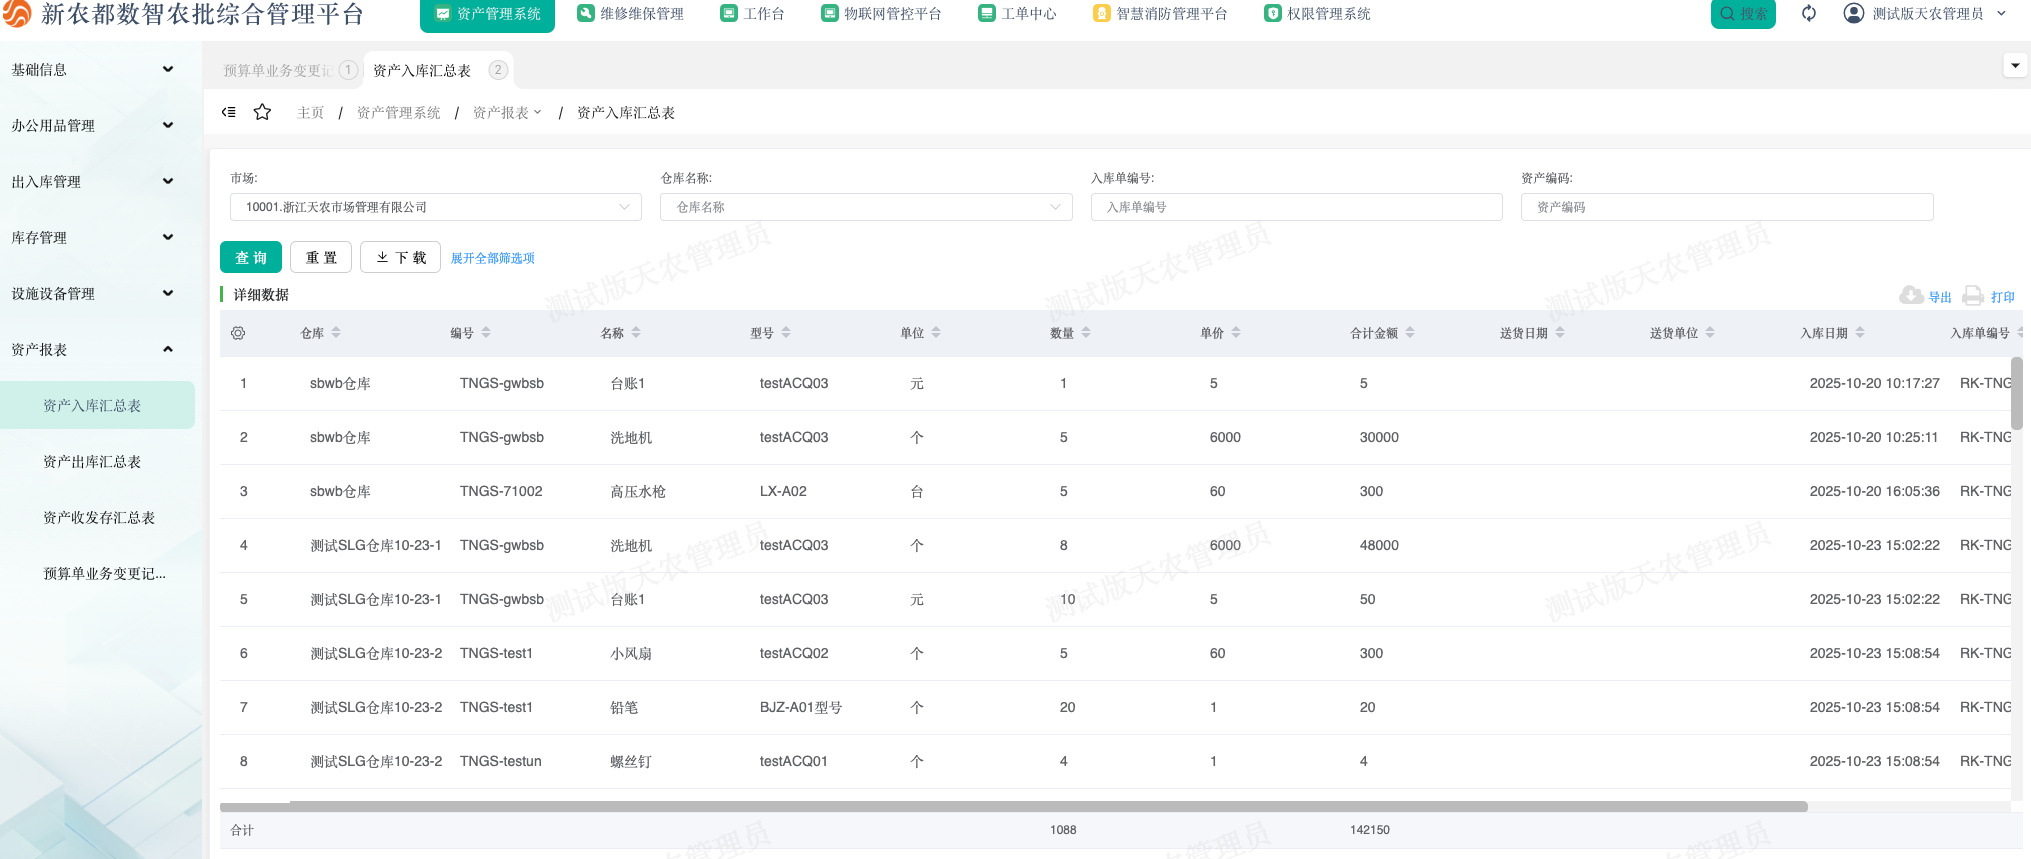Click the cloud export icon
This screenshot has width=2031, height=859.
[1910, 296]
